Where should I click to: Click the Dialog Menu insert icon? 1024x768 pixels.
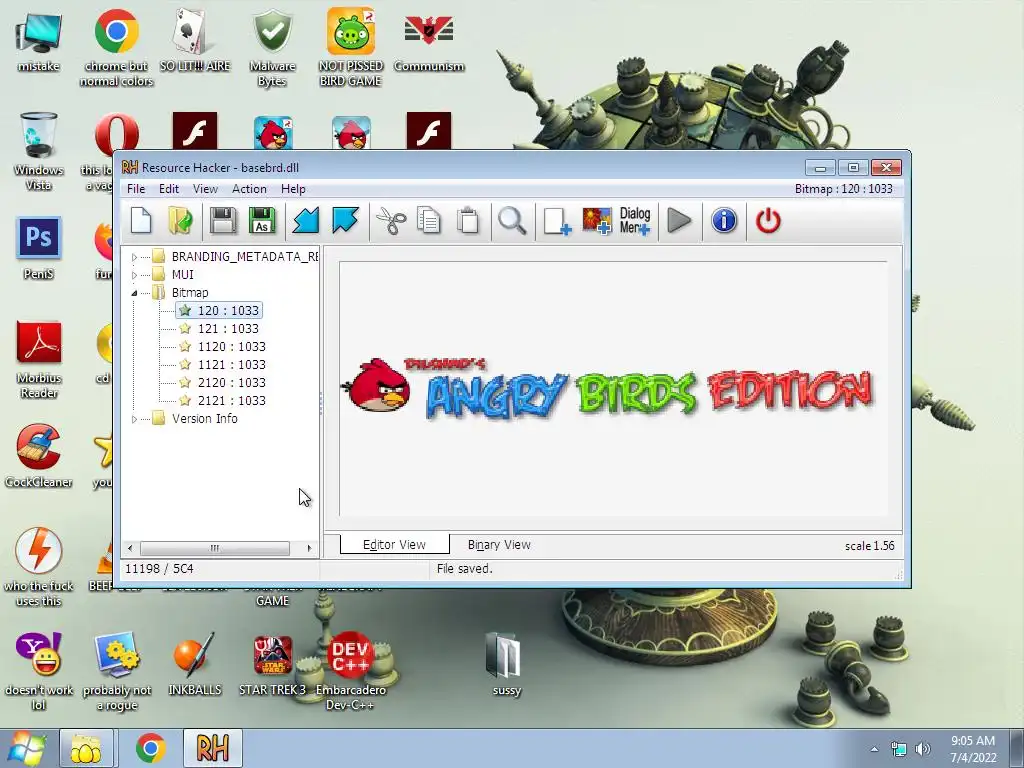pos(635,221)
